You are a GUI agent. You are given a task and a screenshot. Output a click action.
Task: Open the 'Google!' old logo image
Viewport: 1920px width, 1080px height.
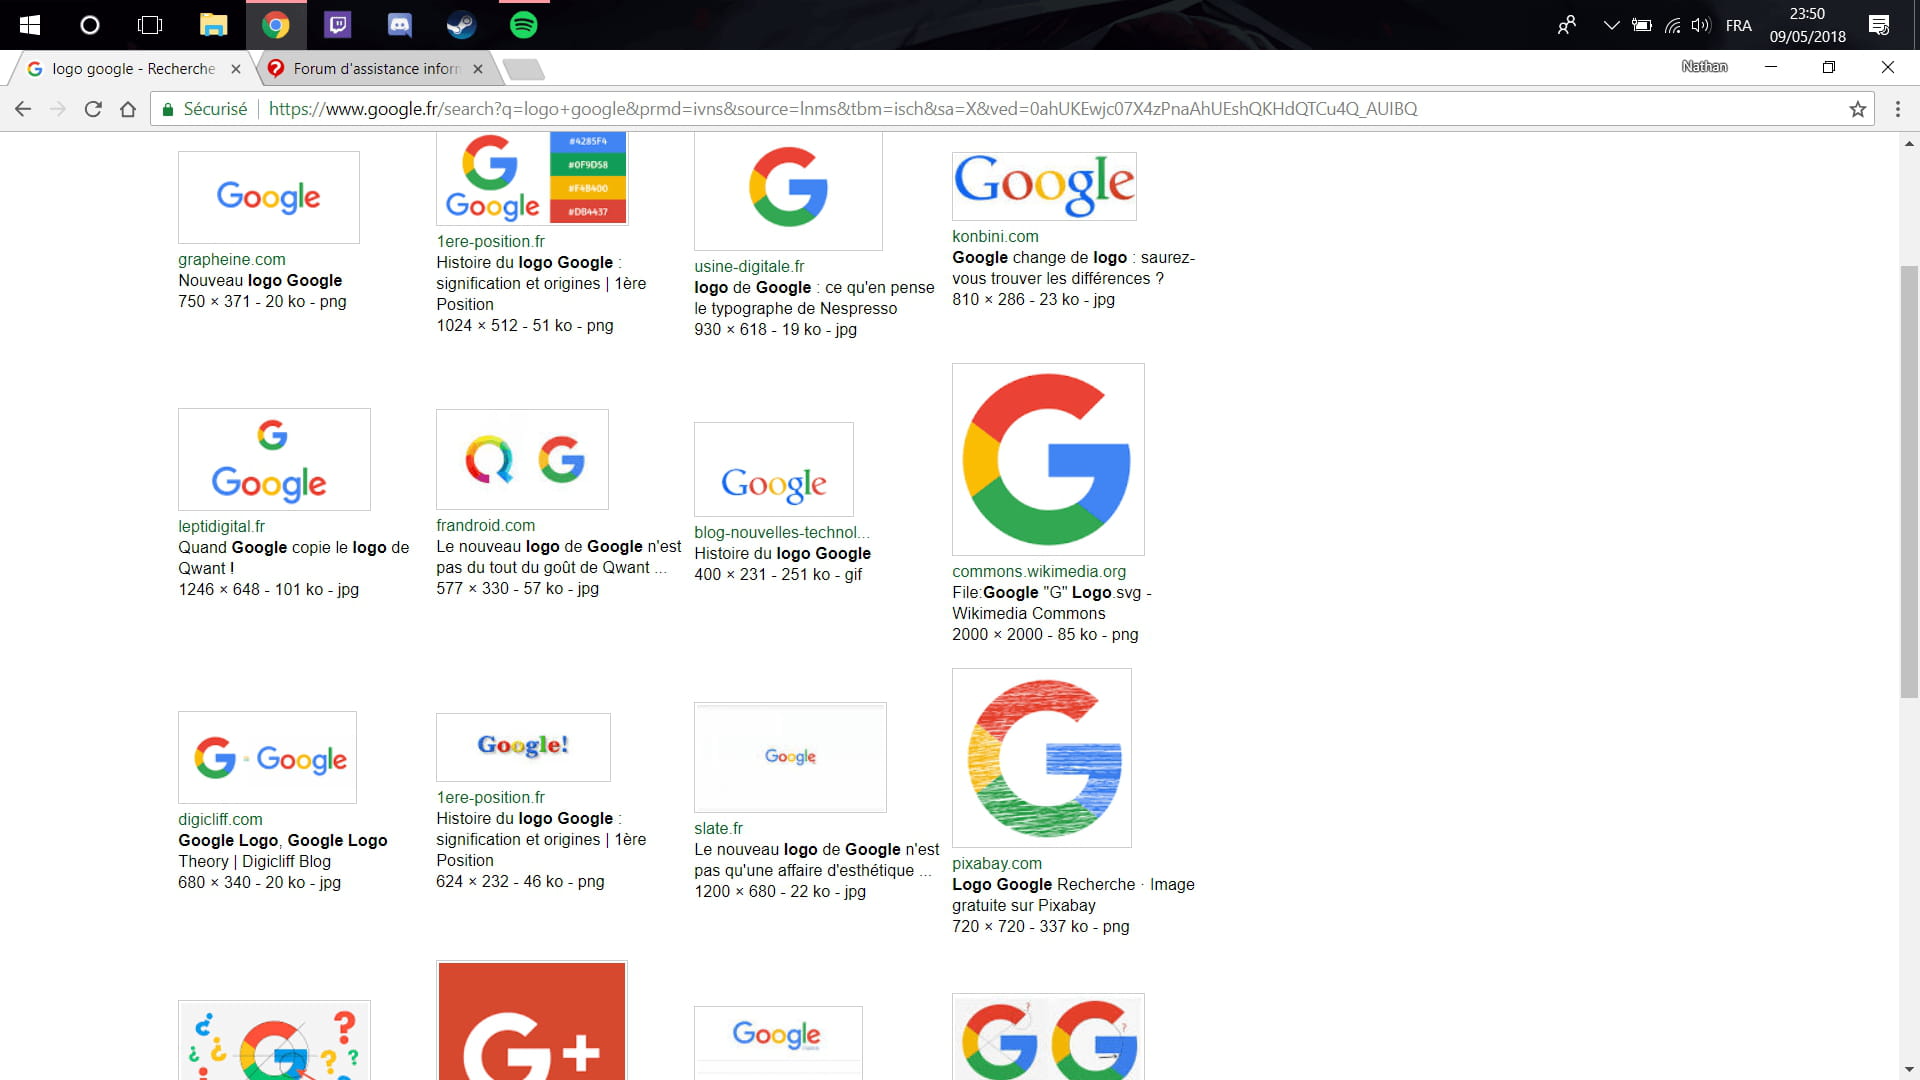[x=523, y=747]
